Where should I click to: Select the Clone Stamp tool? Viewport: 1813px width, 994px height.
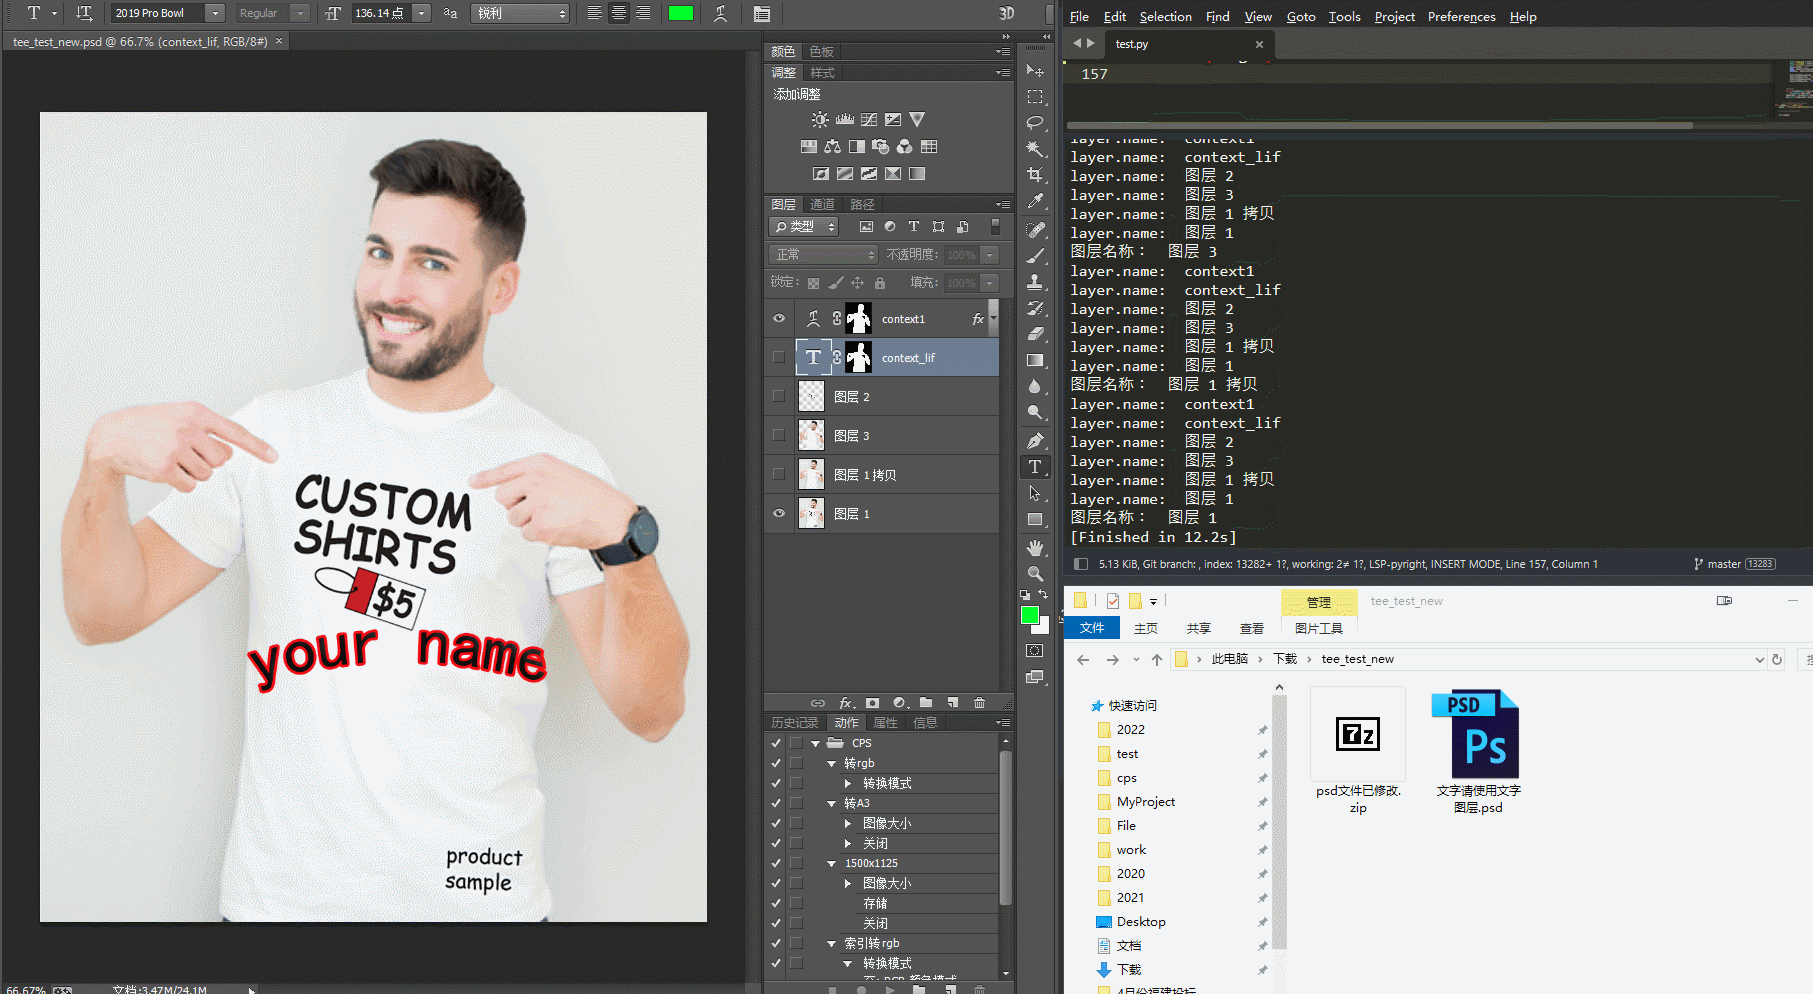click(x=1035, y=282)
